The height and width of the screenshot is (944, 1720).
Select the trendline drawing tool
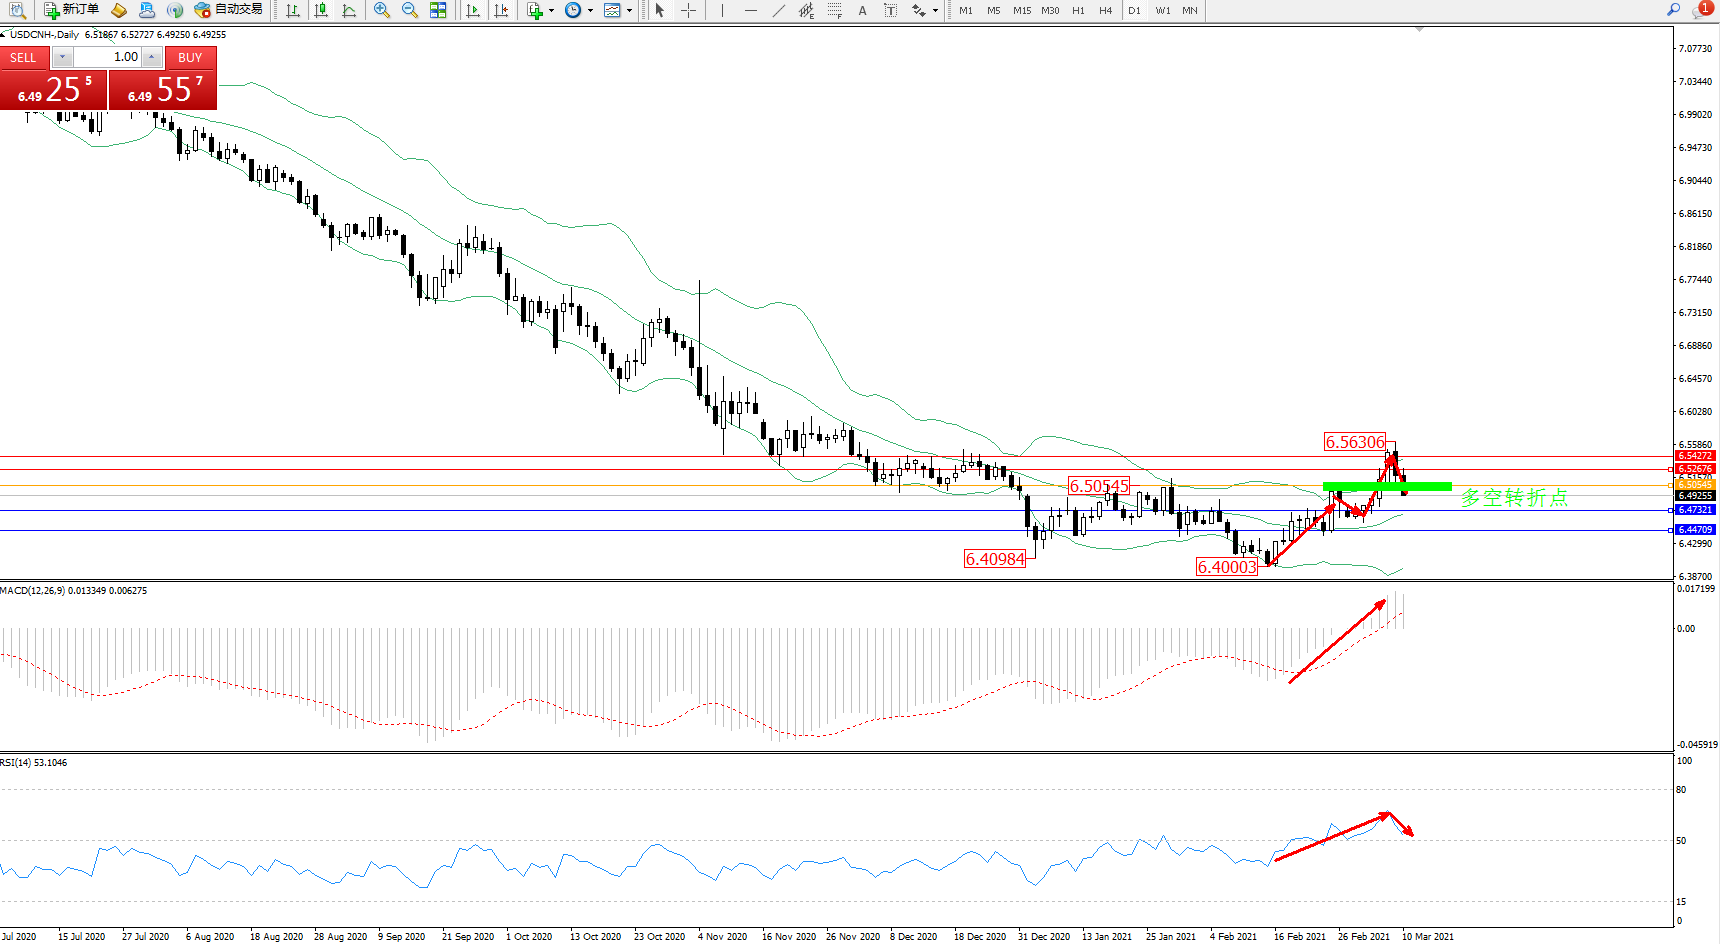coord(779,10)
